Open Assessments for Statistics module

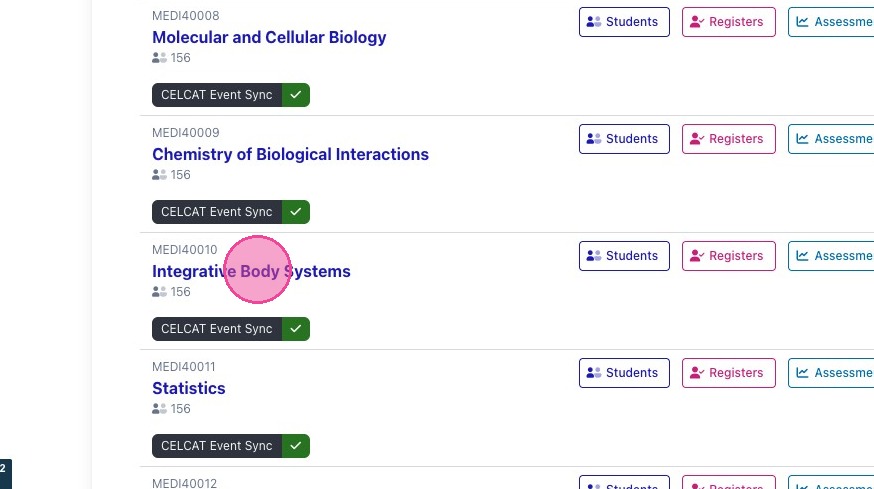pyautogui.click(x=832, y=373)
